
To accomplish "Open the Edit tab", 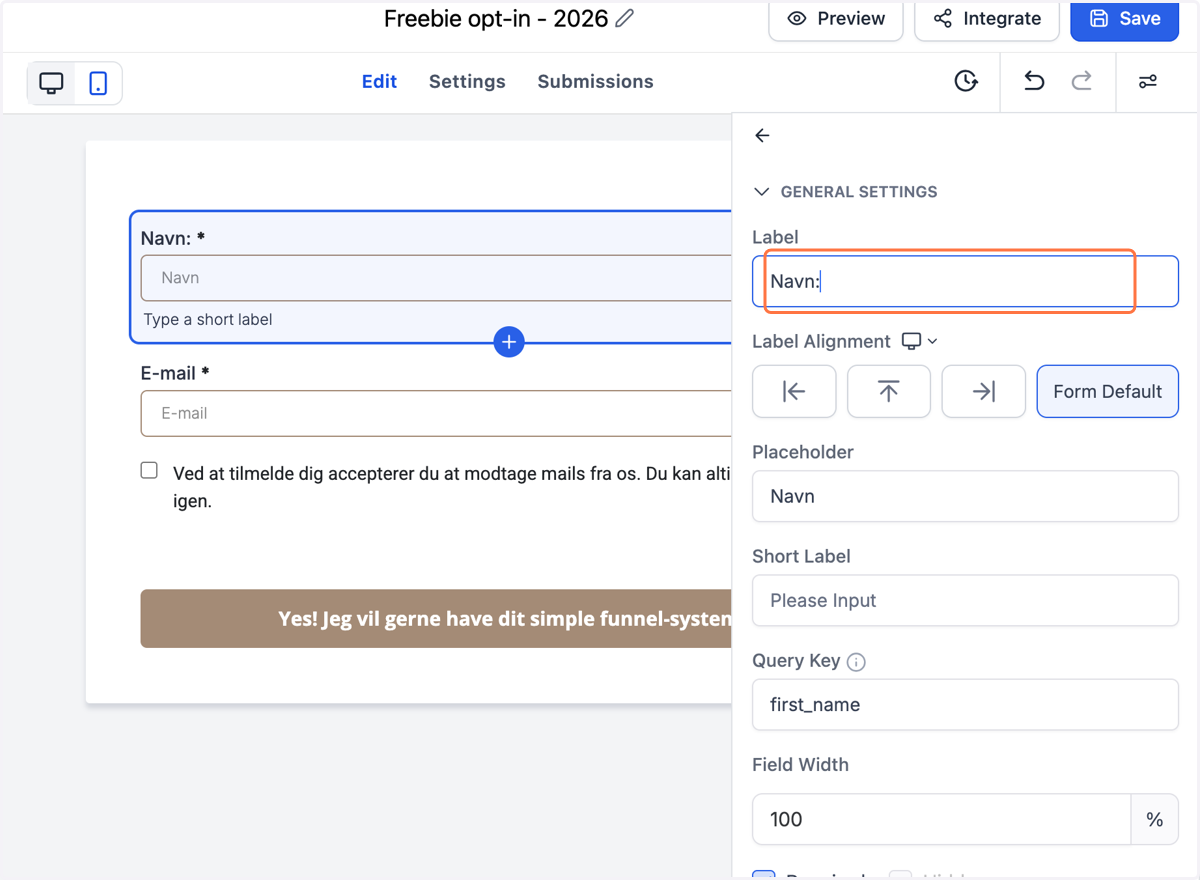I will [379, 82].
